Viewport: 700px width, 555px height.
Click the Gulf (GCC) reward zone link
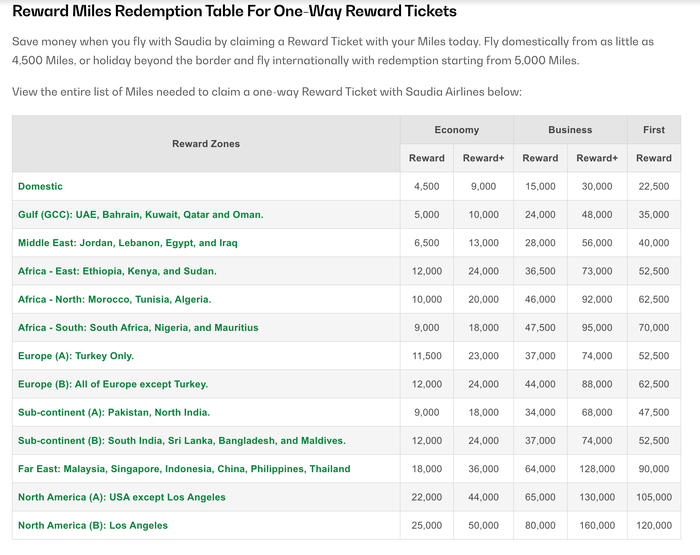coord(141,214)
